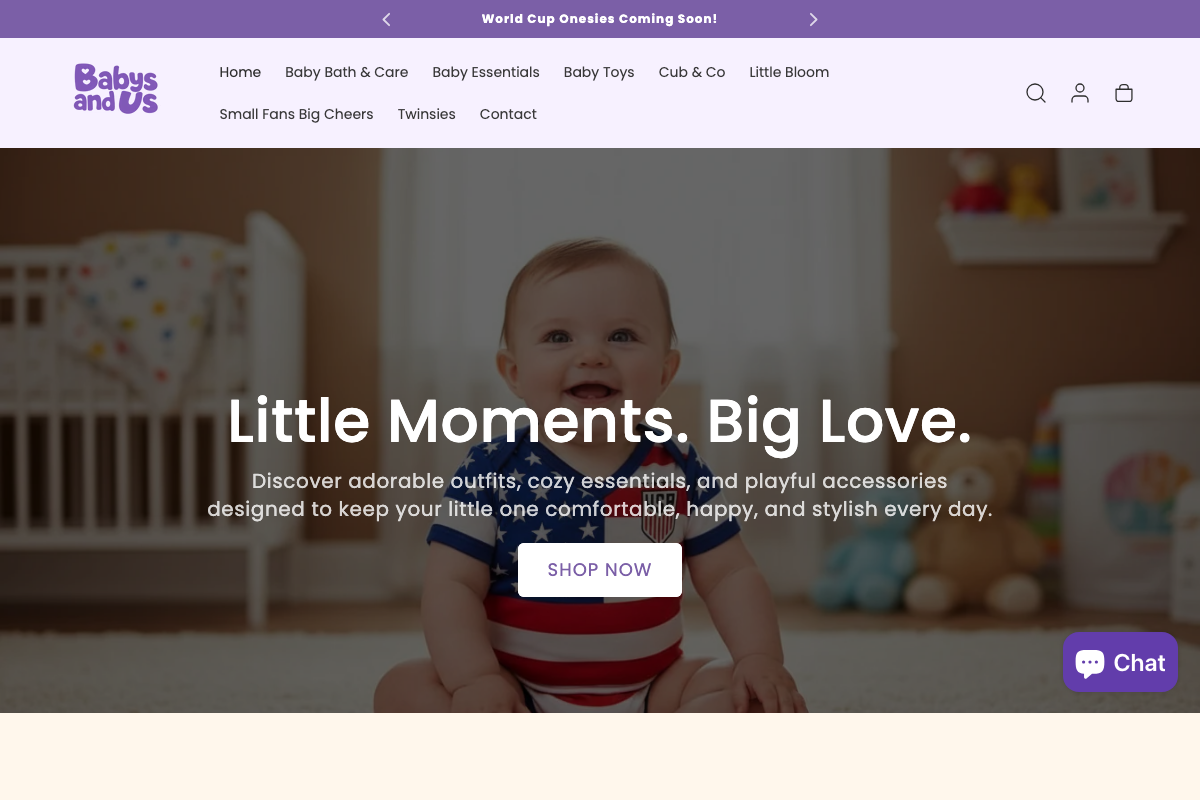Open the Twinsies menu link
The image size is (1200, 800).
tap(427, 114)
